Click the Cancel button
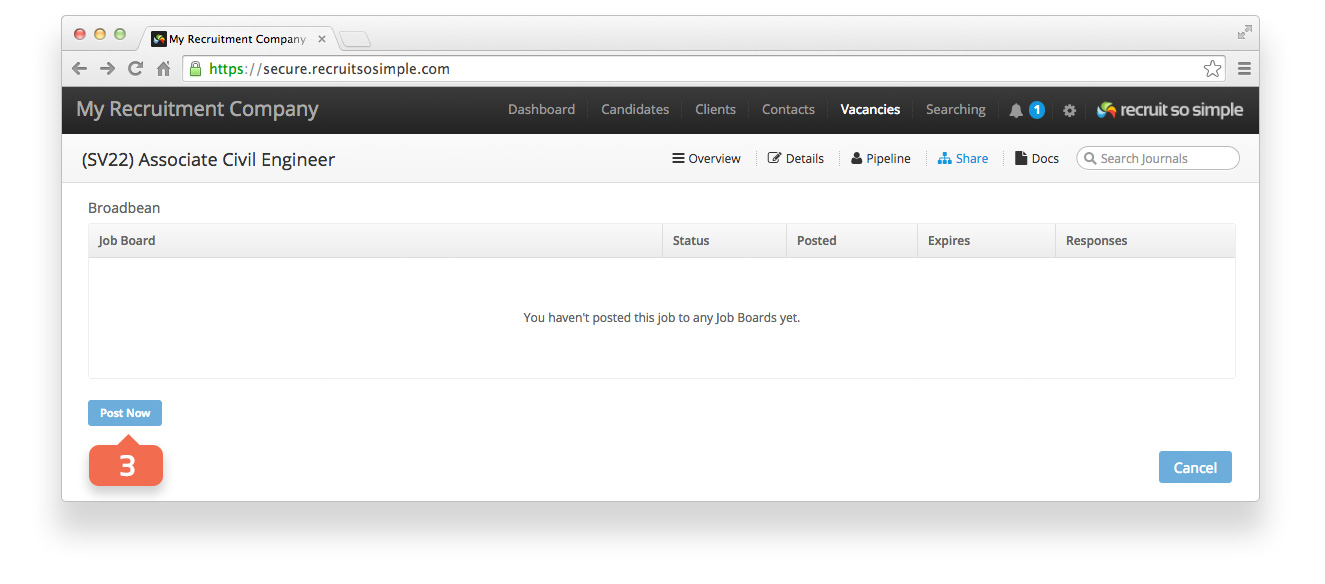Viewport: 1325px width, 584px height. coord(1195,467)
